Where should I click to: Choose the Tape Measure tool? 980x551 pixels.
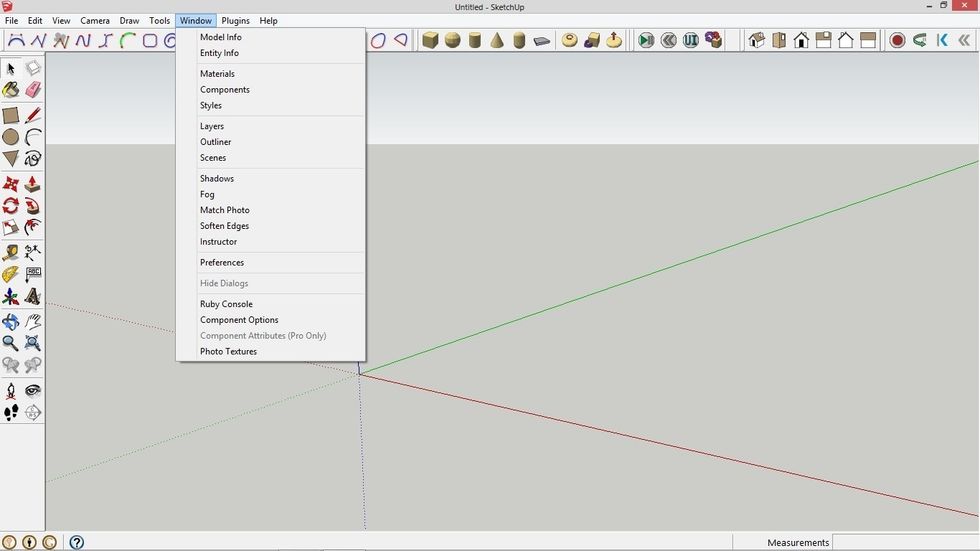(11, 251)
